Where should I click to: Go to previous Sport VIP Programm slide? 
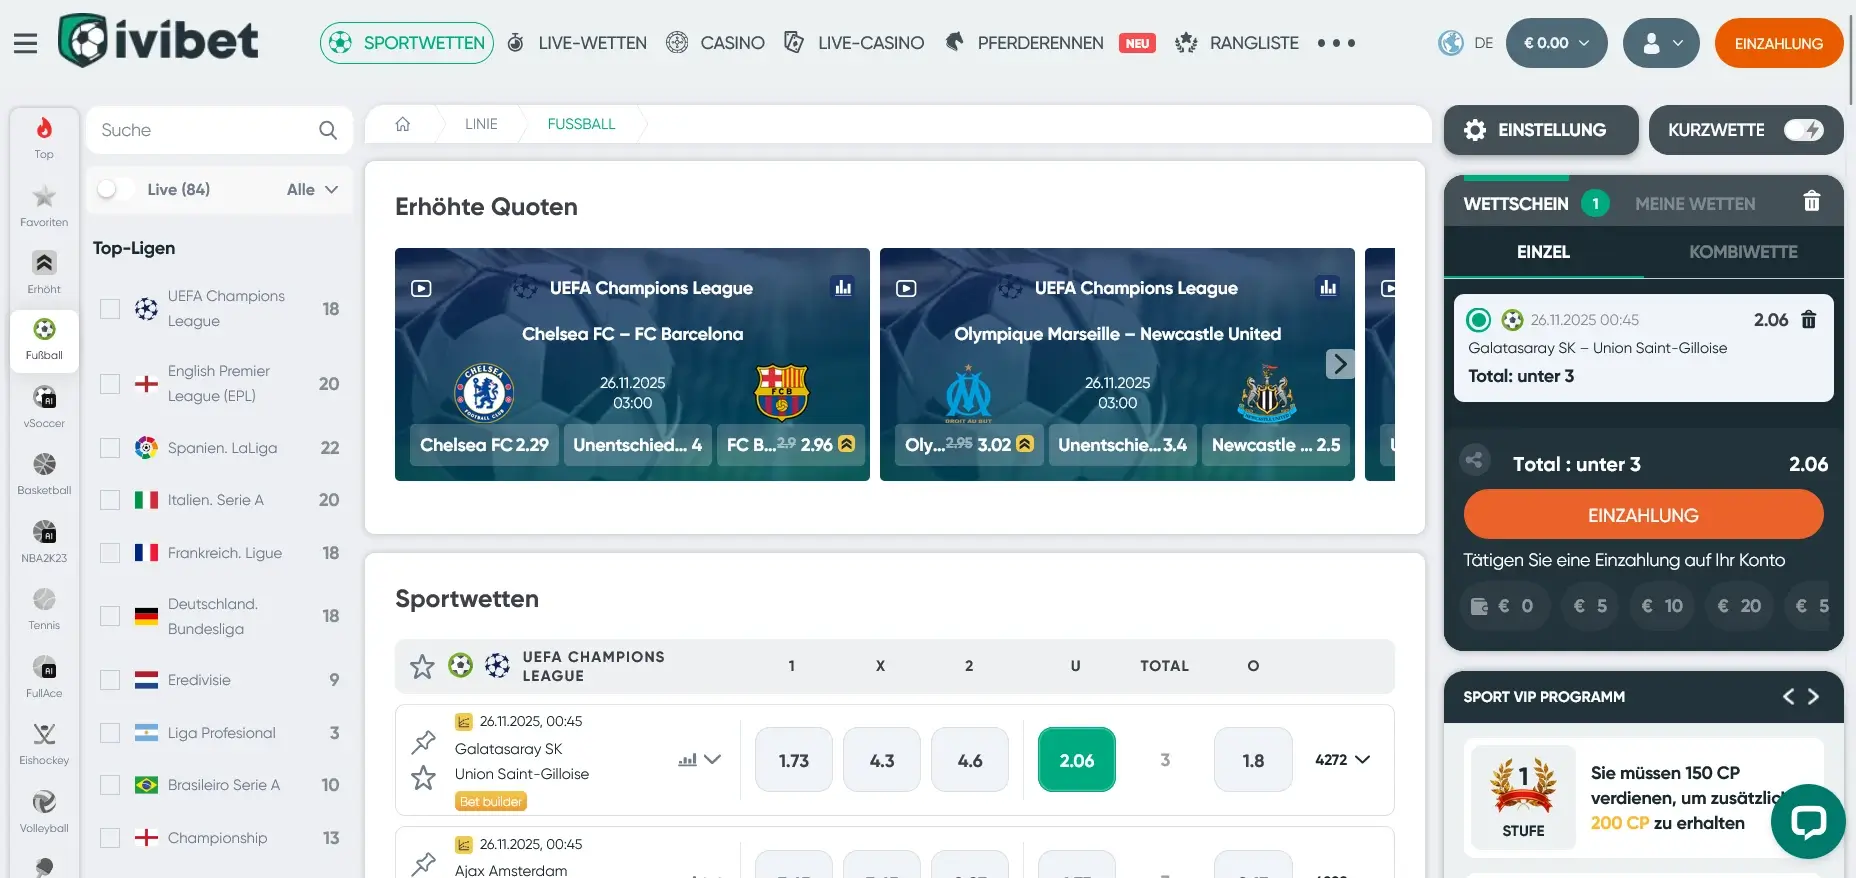pos(1788,696)
